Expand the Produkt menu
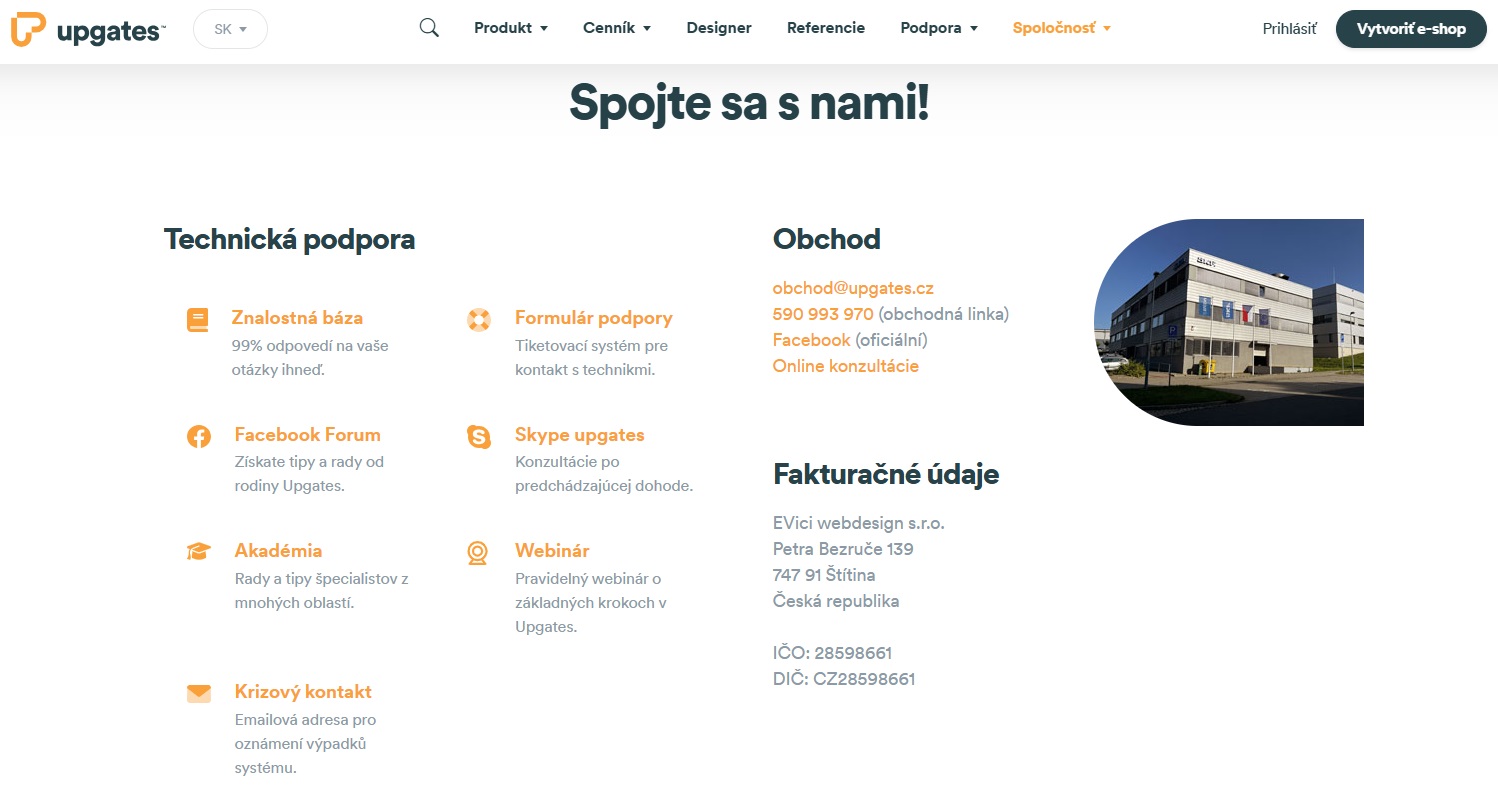The image size is (1498, 812). [511, 28]
